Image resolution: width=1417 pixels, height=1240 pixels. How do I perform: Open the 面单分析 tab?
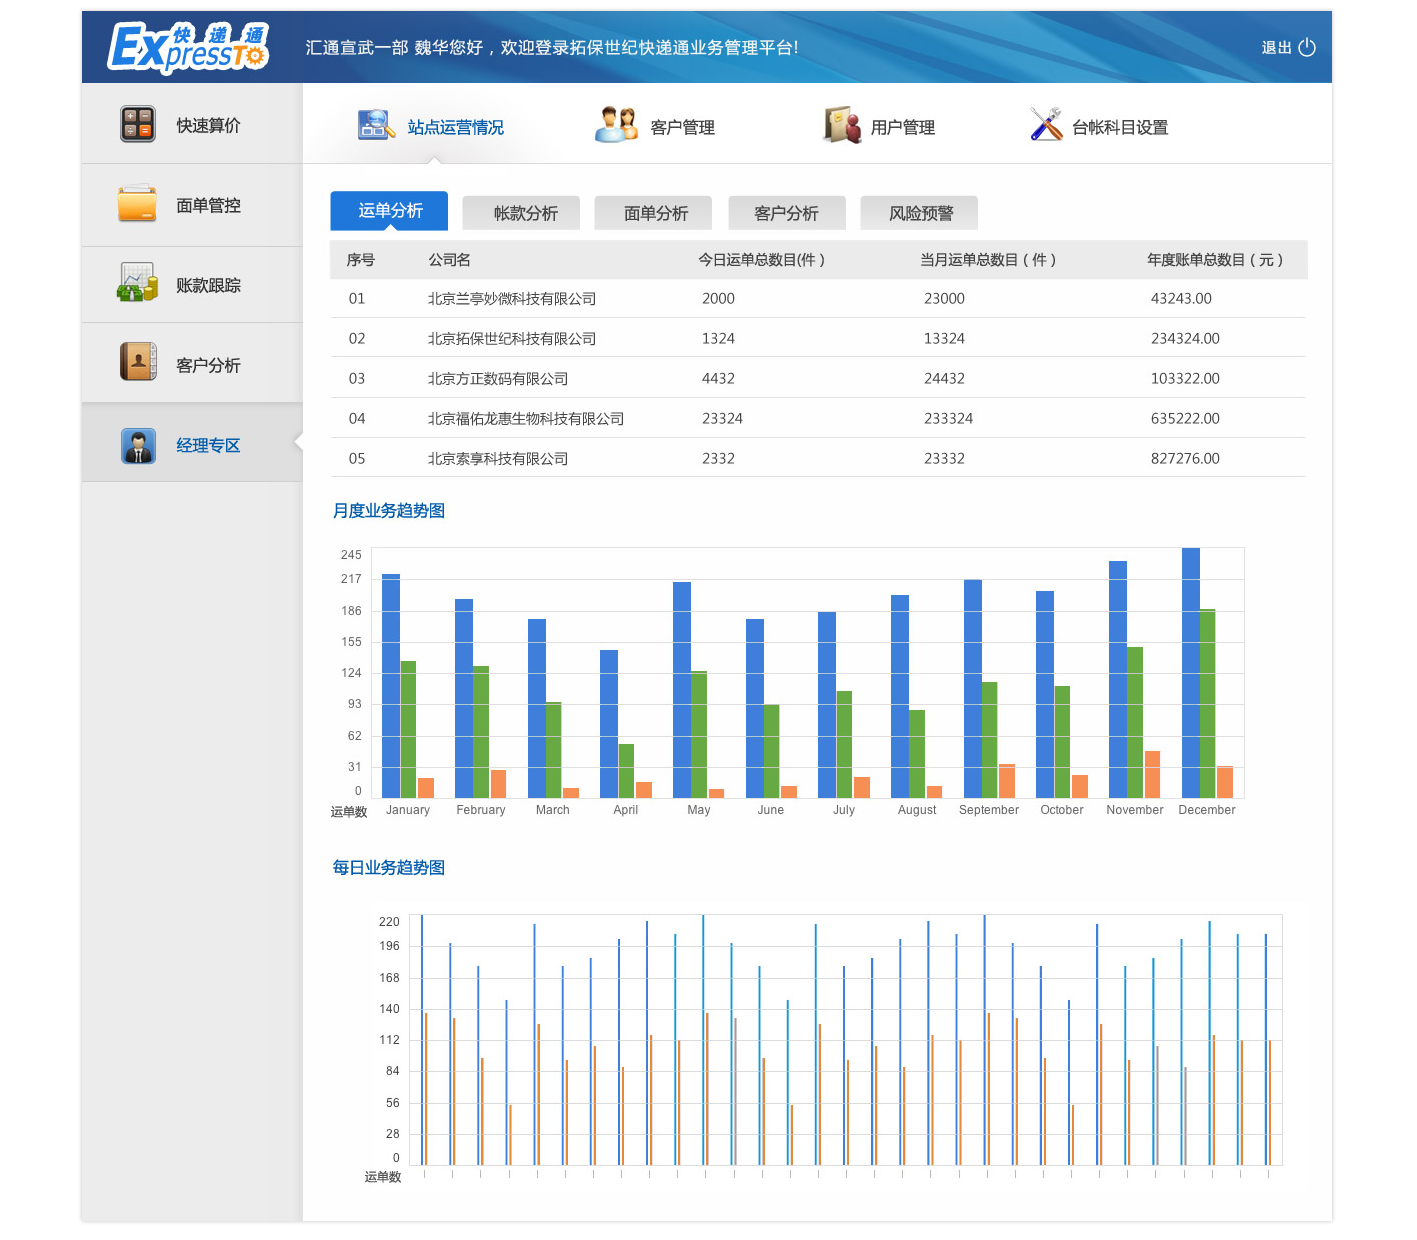click(x=655, y=213)
